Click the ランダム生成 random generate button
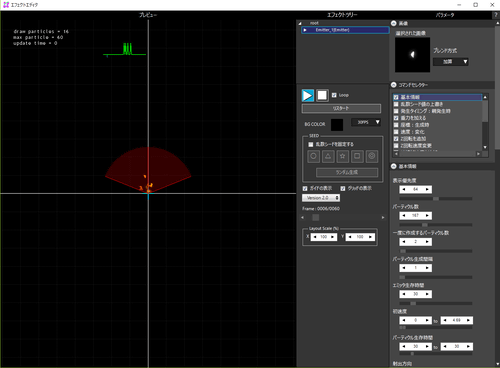 tap(347, 172)
